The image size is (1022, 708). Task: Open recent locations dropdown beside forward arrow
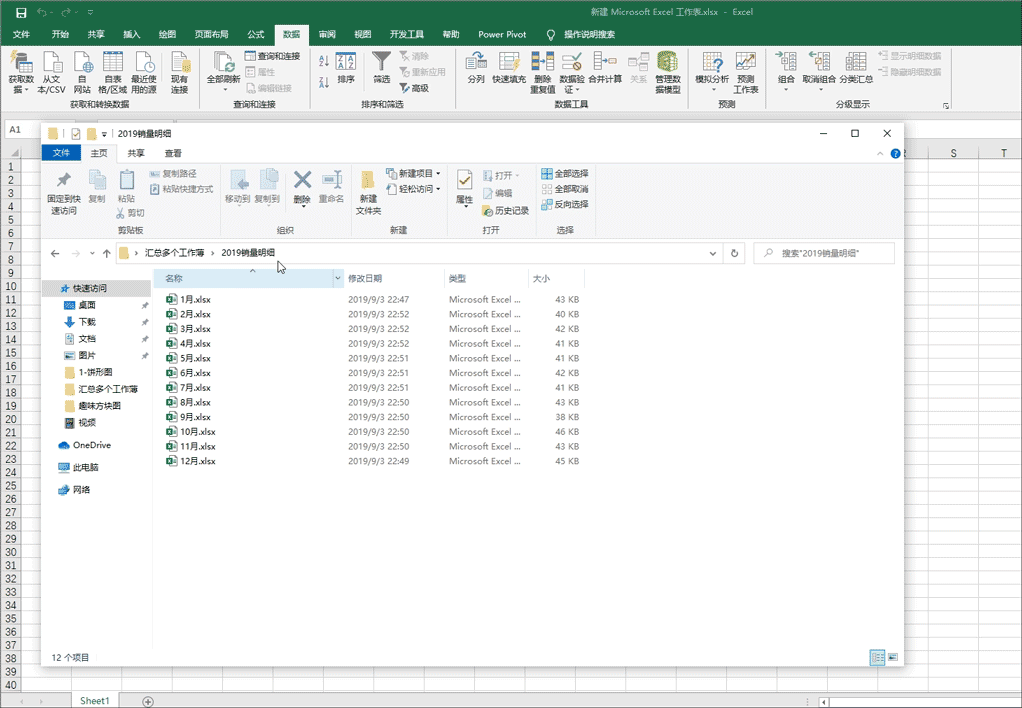point(92,253)
